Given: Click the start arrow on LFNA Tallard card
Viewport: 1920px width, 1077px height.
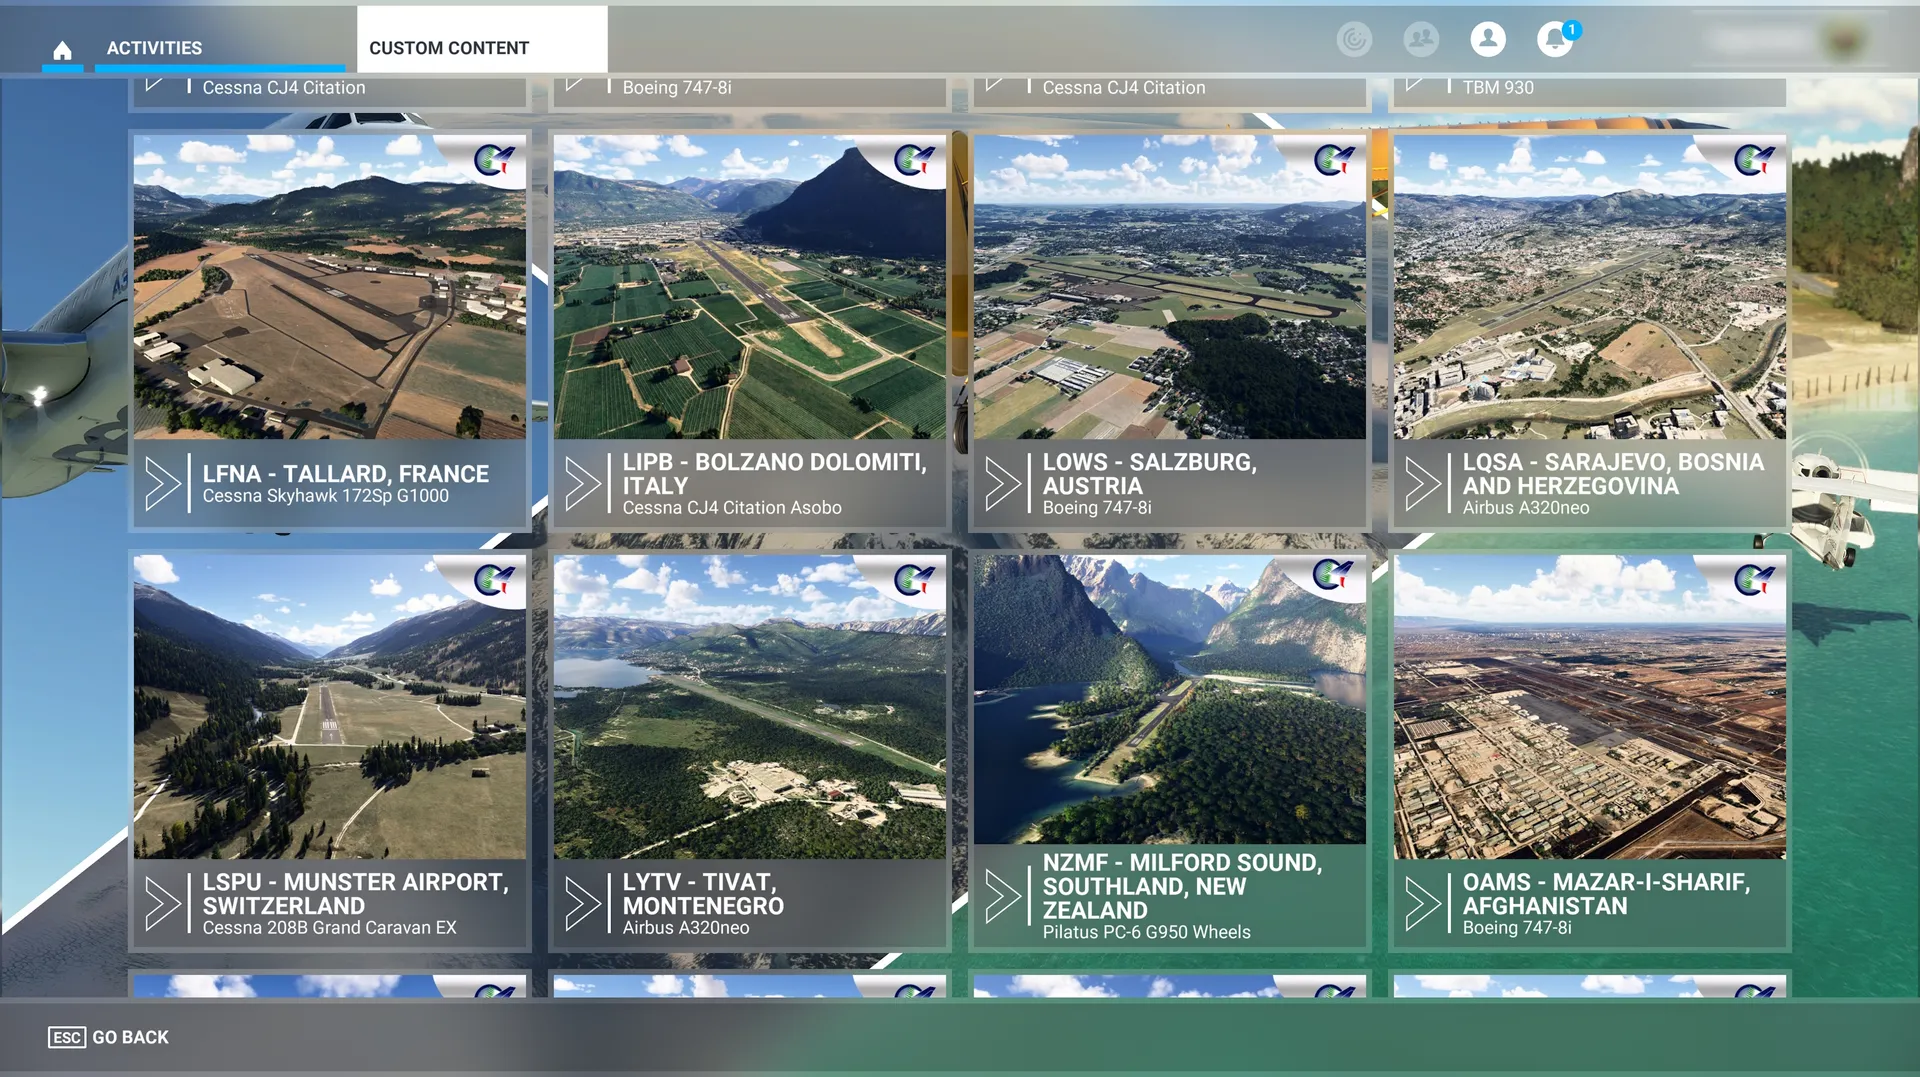Looking at the screenshot, I should [x=163, y=484].
